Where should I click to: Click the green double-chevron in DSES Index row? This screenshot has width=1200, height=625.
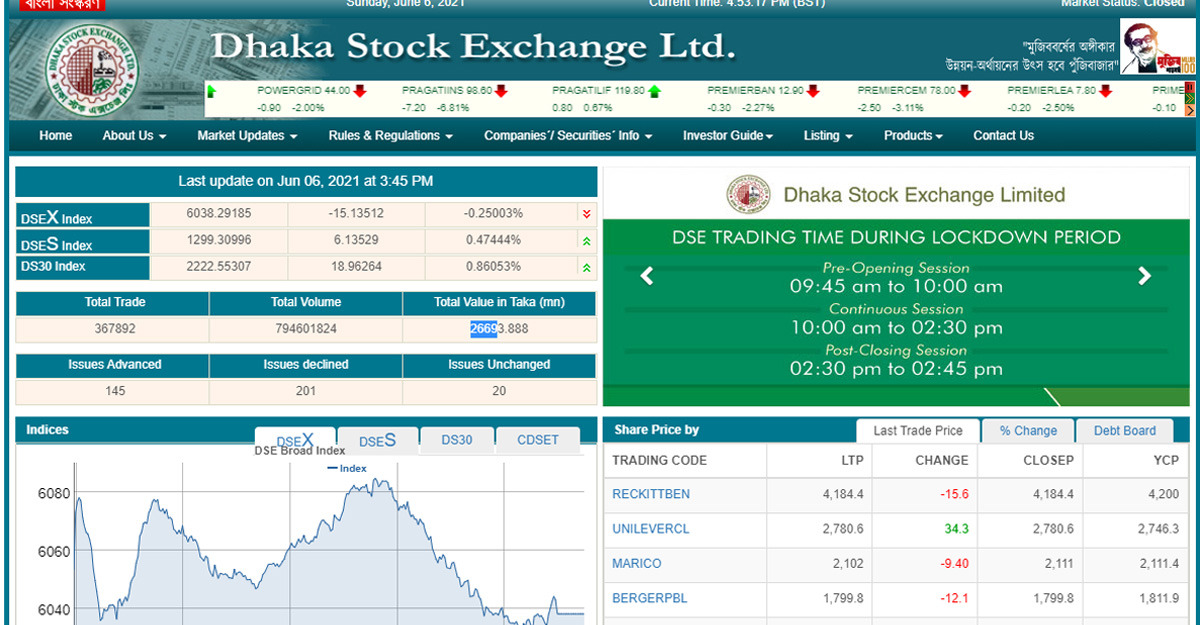(x=586, y=241)
